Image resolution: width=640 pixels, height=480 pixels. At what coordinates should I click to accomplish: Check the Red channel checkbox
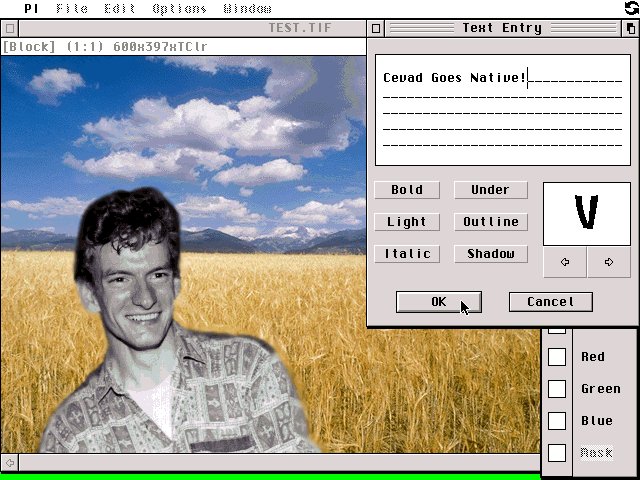click(x=557, y=357)
